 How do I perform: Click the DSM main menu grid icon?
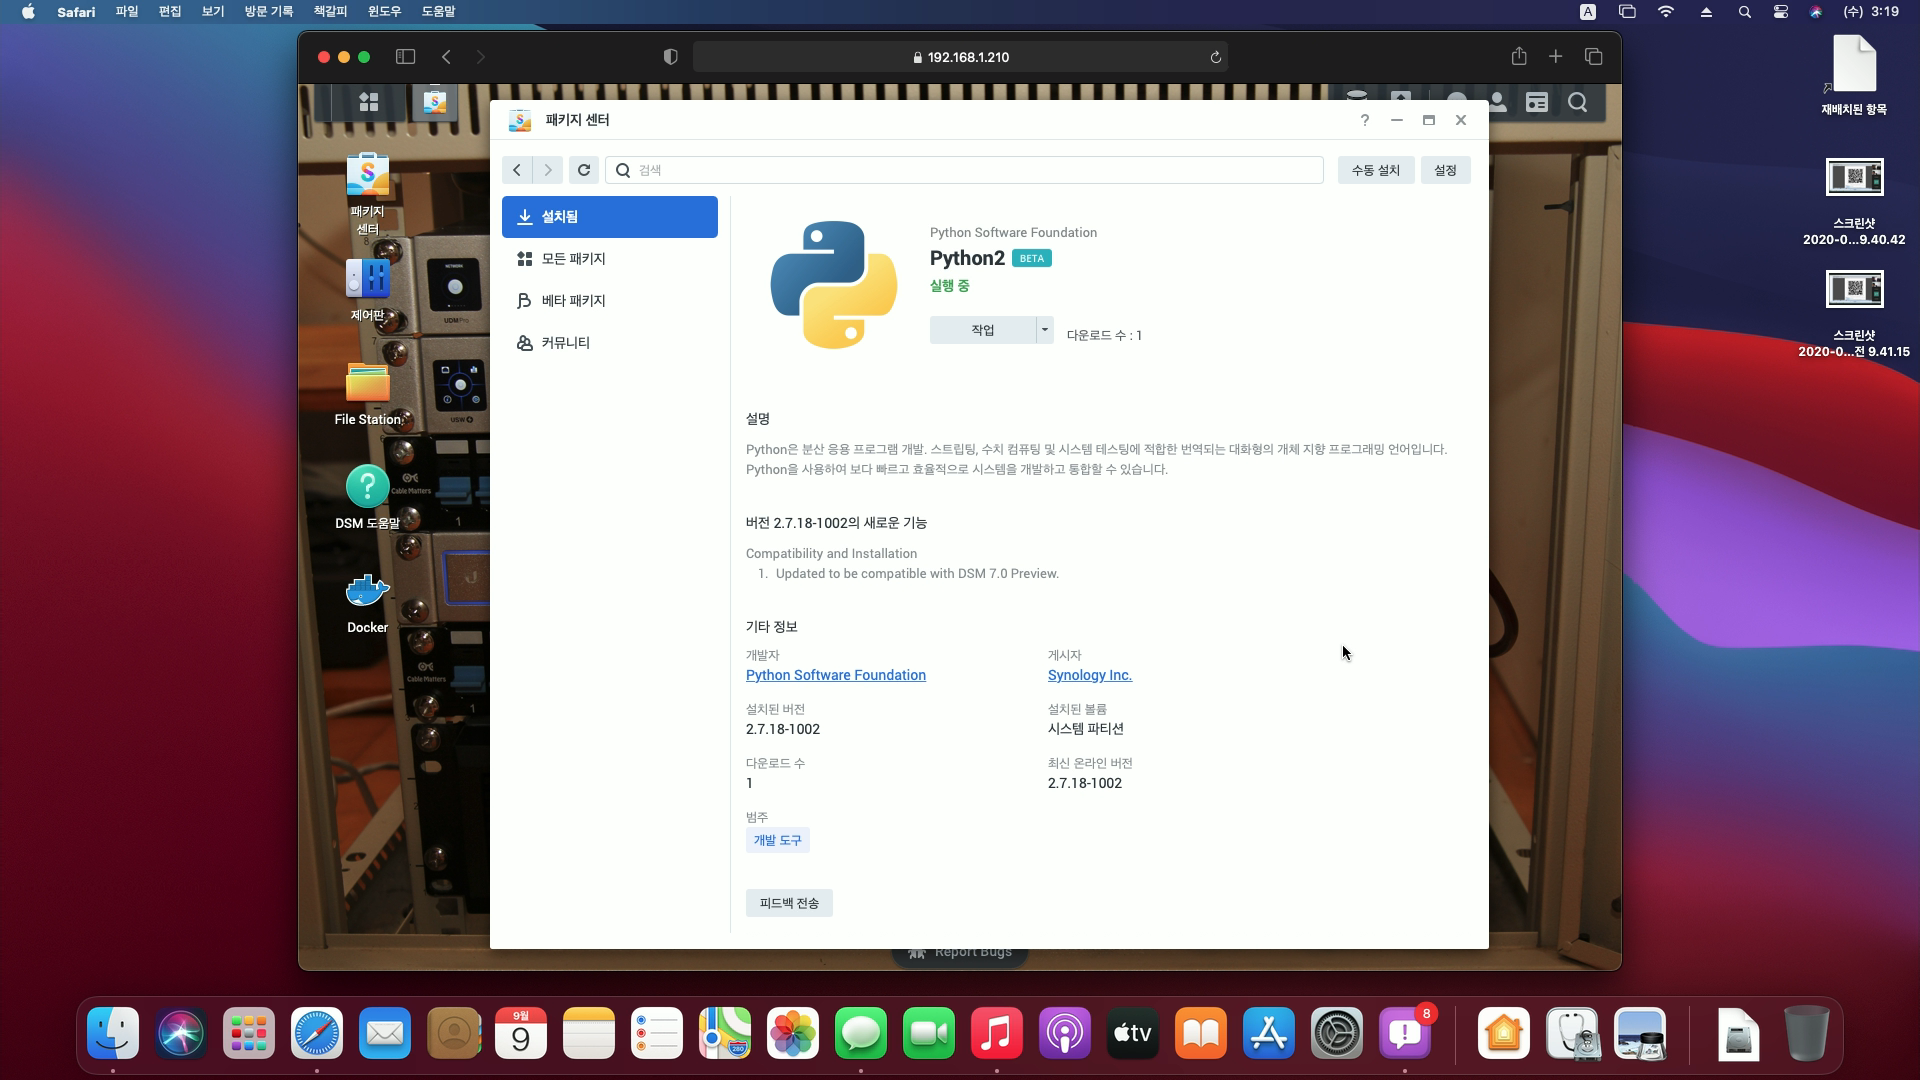coord(369,102)
